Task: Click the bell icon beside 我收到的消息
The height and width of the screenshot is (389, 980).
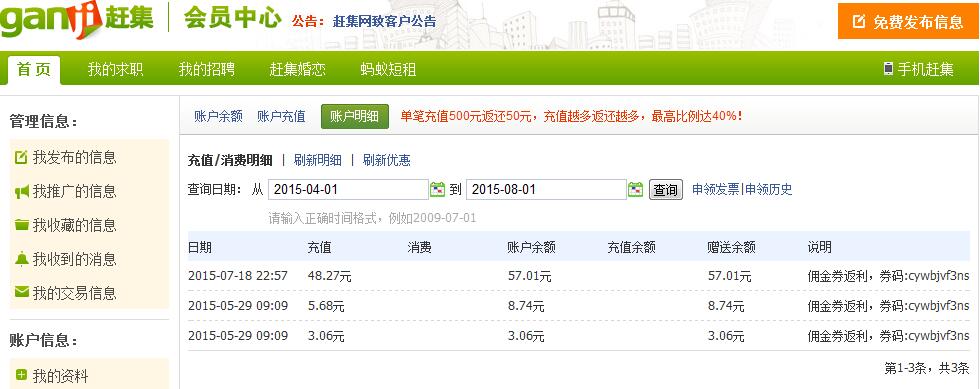Action: 21,259
